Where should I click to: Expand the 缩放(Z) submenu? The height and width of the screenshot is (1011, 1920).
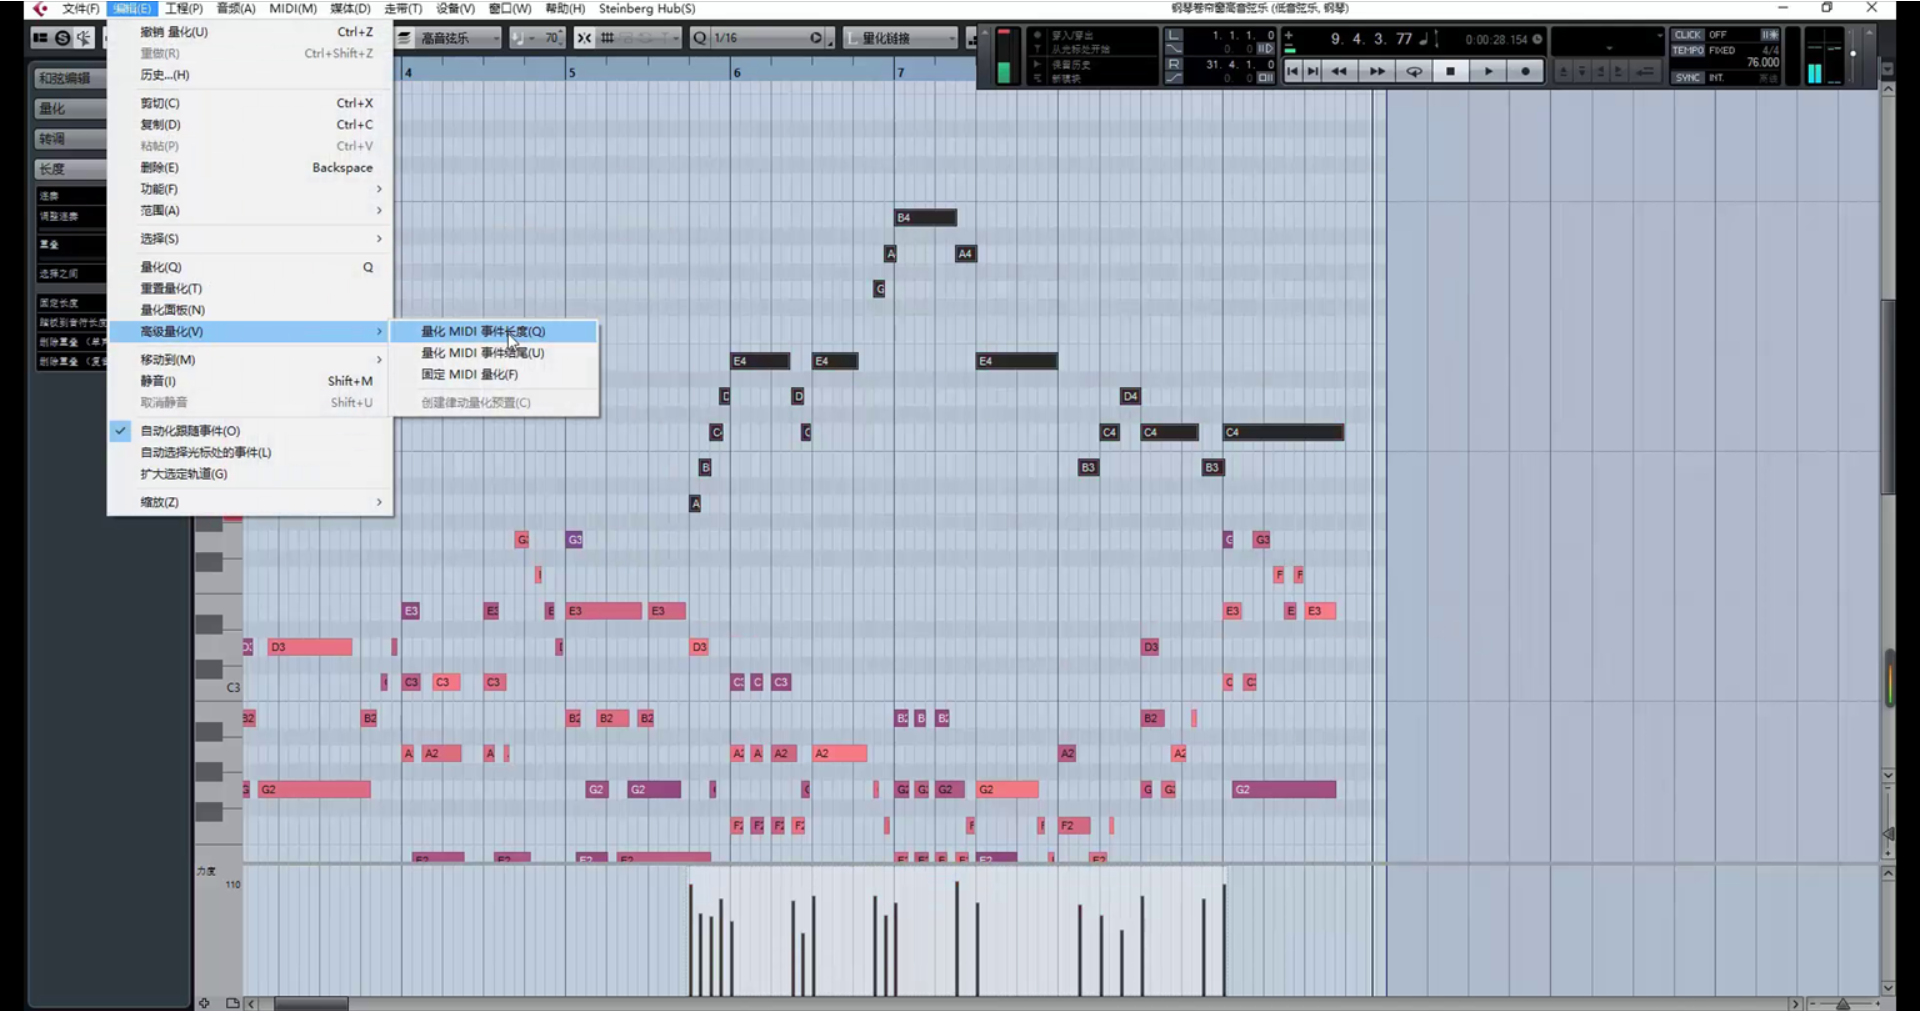[x=250, y=502]
